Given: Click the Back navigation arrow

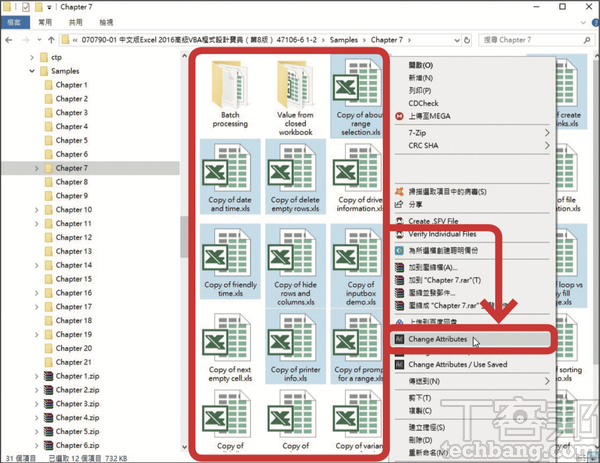Looking at the screenshot, I should (x=9, y=40).
